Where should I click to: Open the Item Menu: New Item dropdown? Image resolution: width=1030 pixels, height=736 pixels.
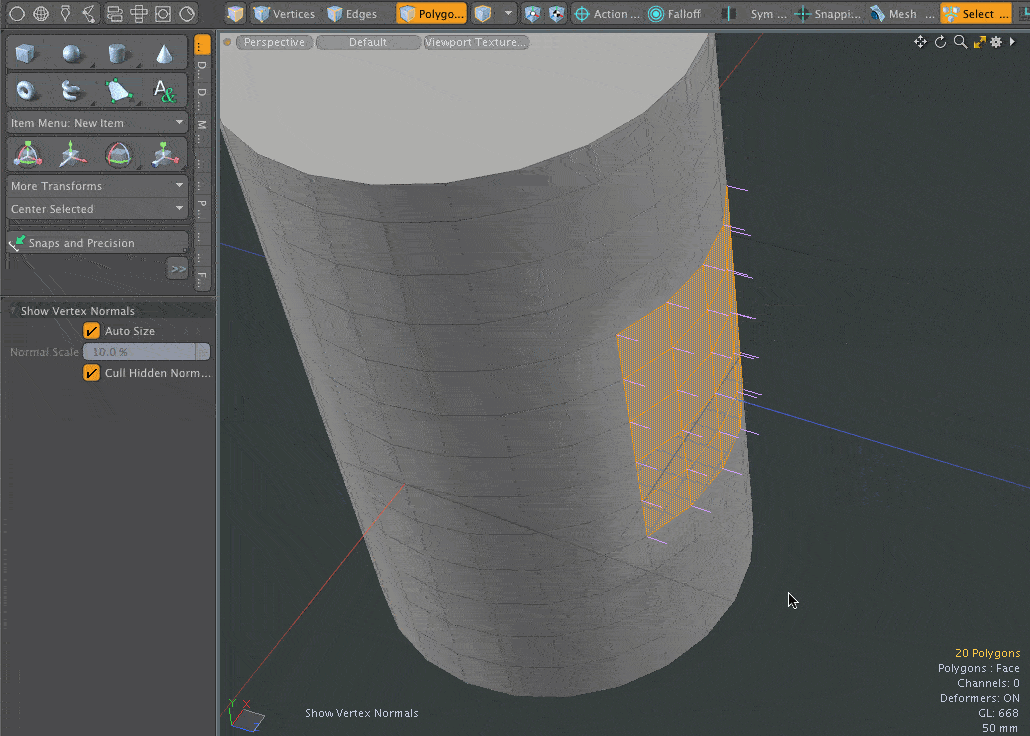click(97, 123)
